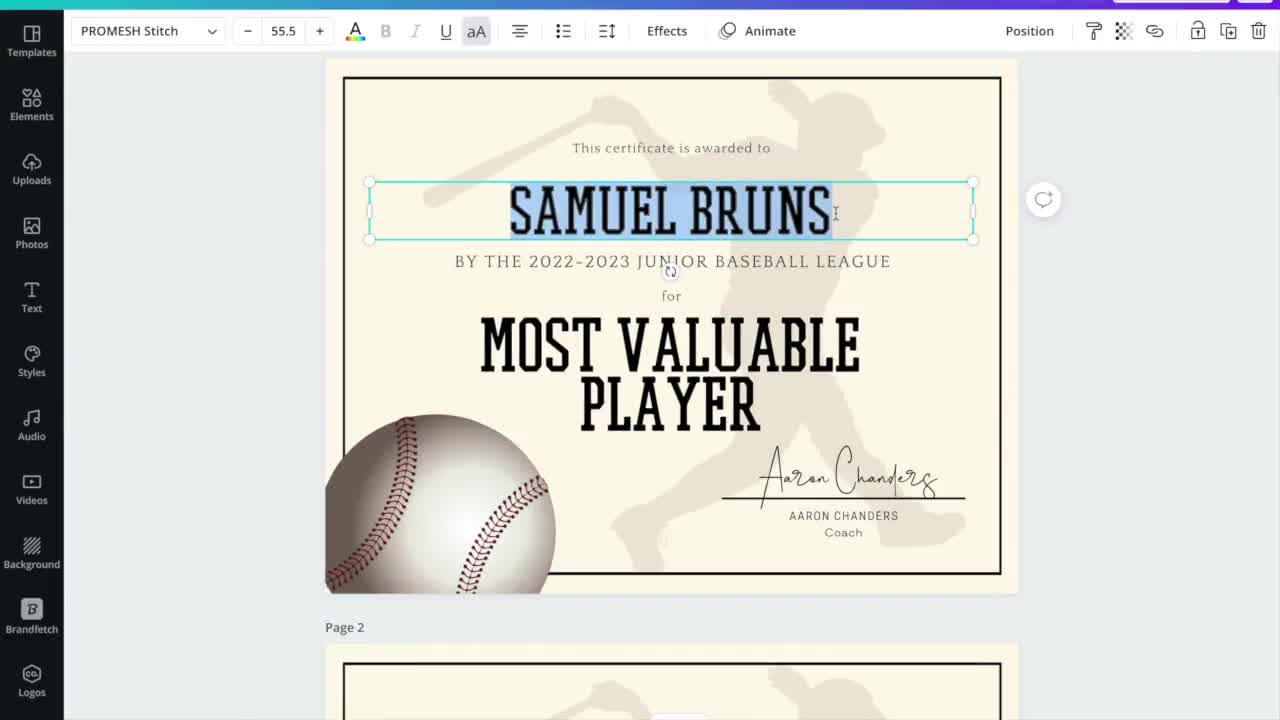Select the copy style paint roller icon

[1094, 31]
